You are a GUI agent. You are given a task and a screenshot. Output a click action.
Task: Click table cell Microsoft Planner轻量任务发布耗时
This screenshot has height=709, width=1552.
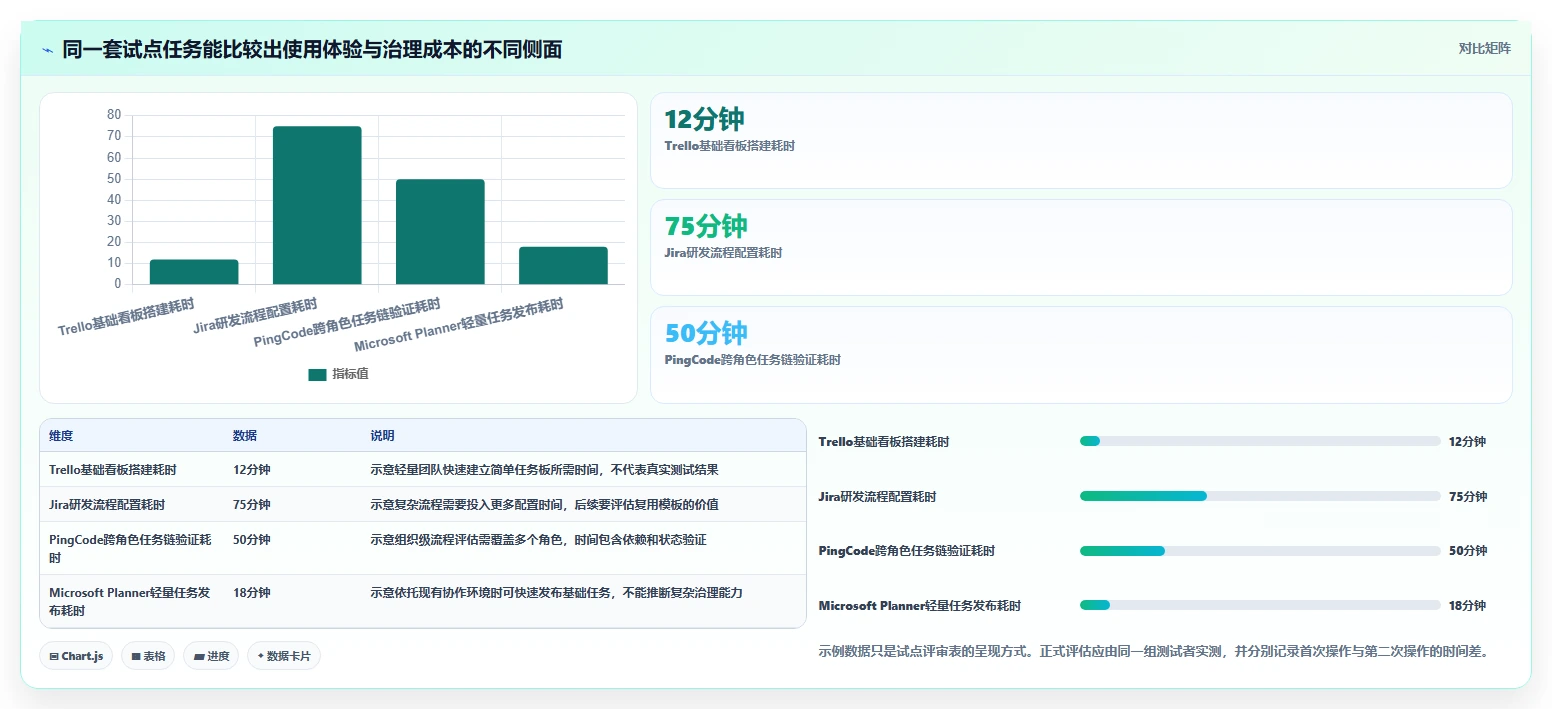click(x=130, y=601)
